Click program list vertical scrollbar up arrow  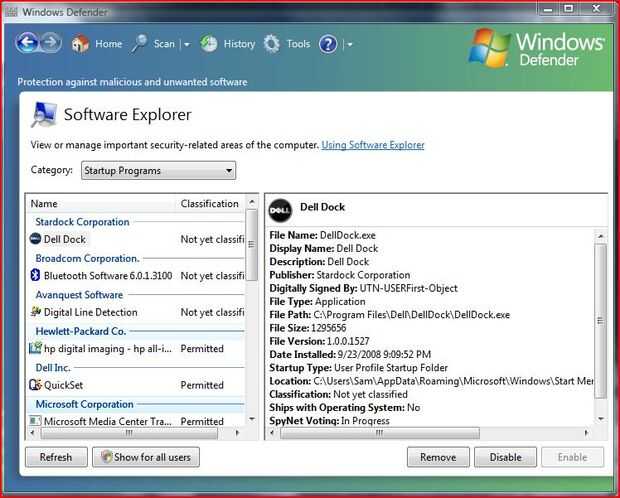(251, 202)
